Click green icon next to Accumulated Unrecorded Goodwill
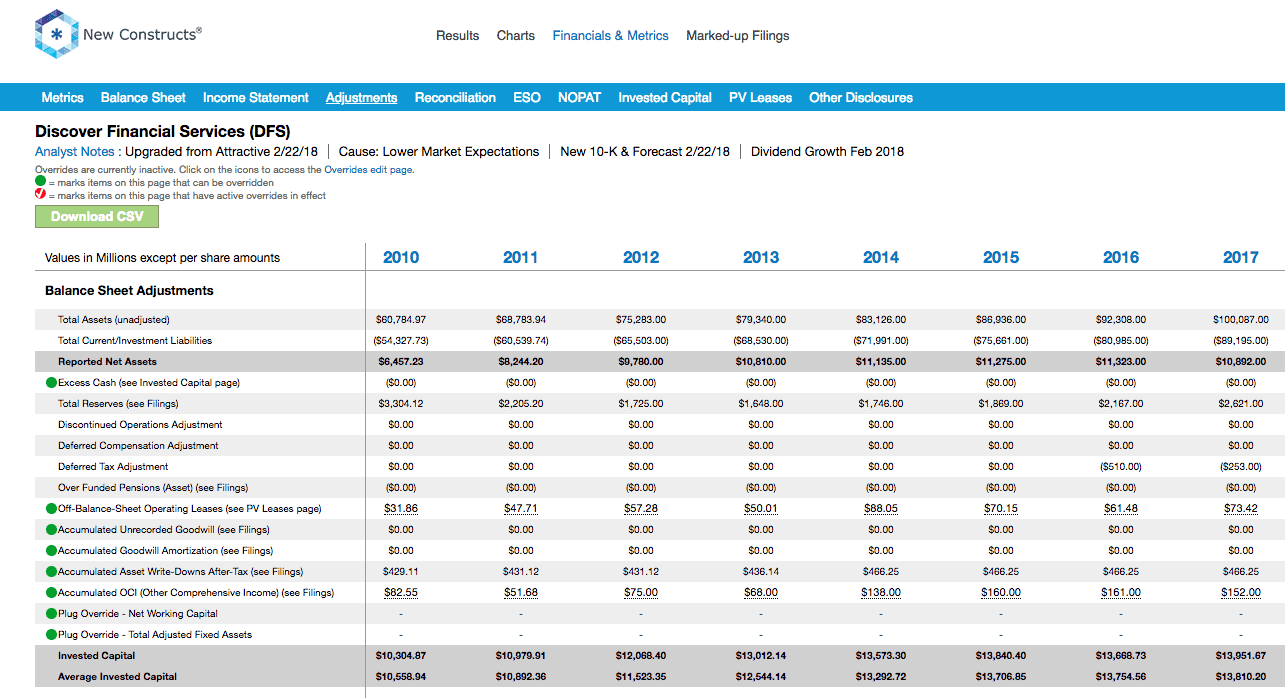Screen dimensions: 1285x698 click(x=51, y=530)
